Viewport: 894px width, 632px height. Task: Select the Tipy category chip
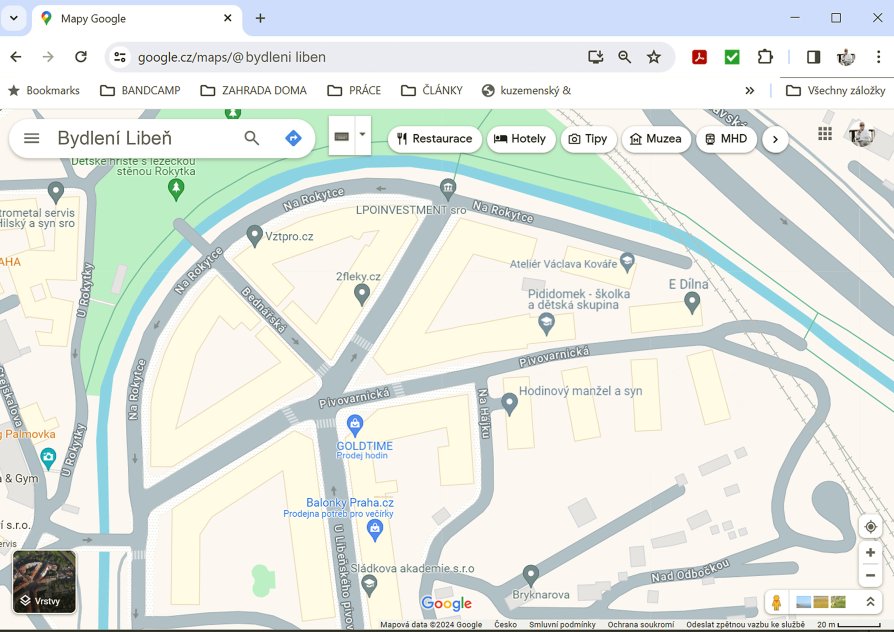point(588,139)
